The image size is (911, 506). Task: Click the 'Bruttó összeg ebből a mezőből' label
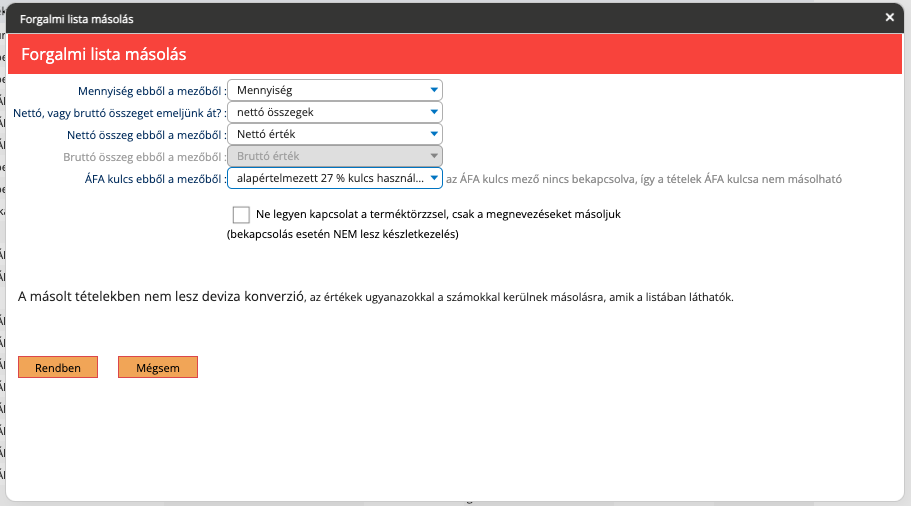145,157
